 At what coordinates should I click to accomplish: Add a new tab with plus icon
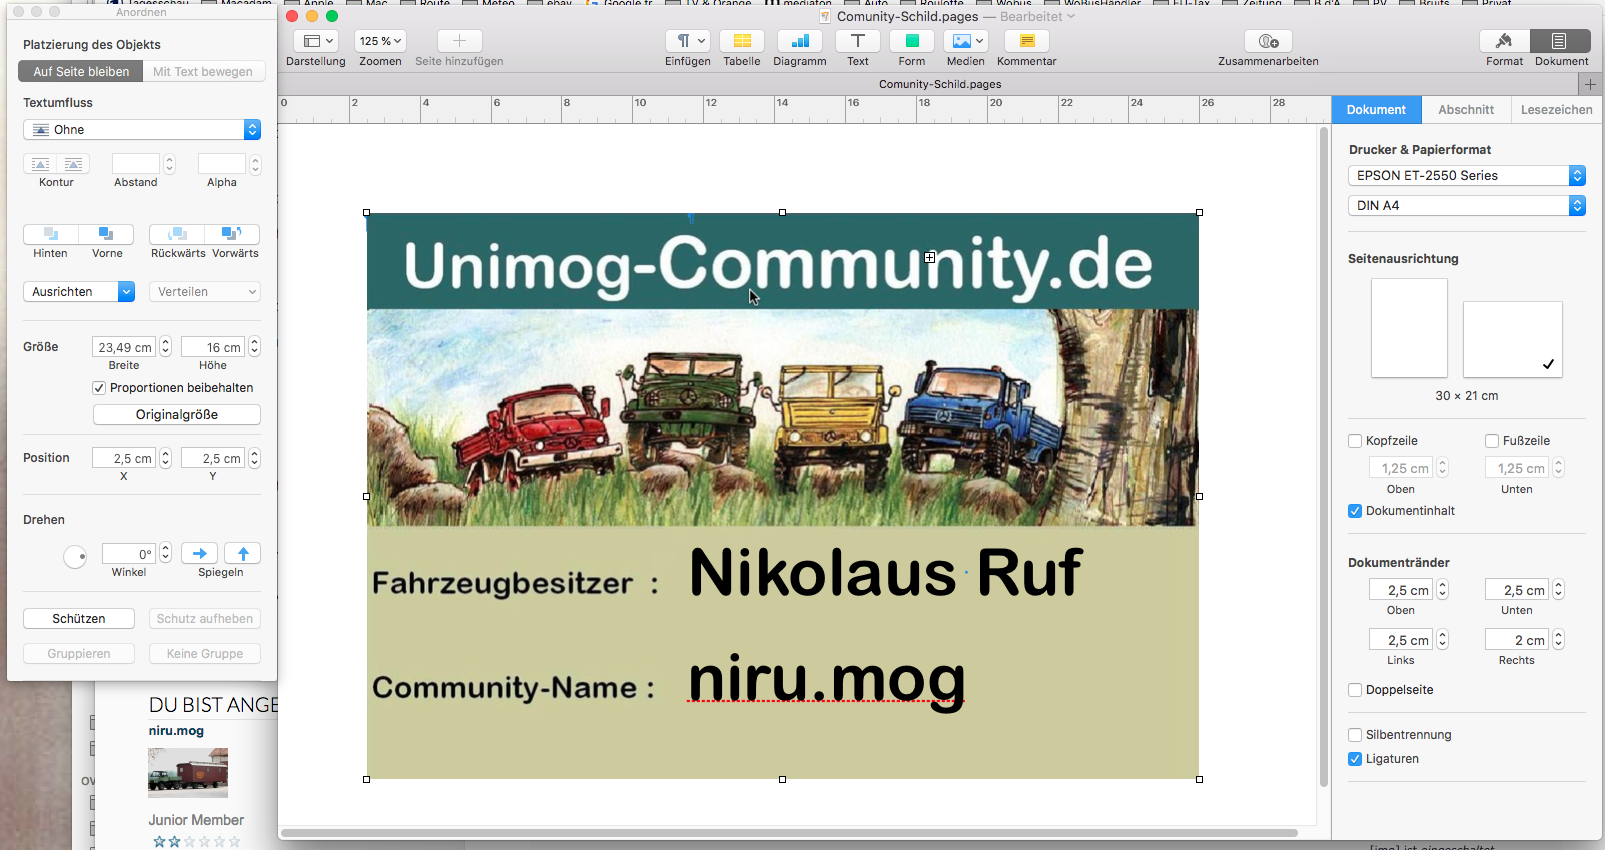point(1590,84)
